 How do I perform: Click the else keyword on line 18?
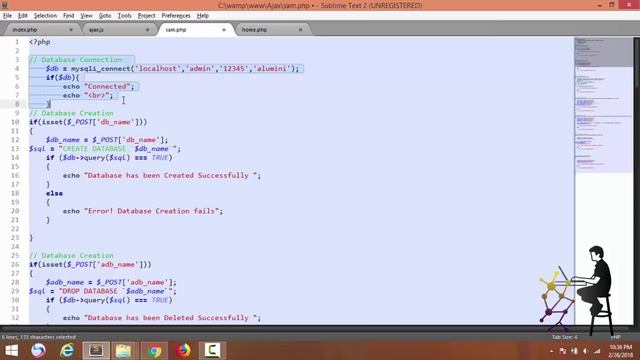(x=54, y=193)
